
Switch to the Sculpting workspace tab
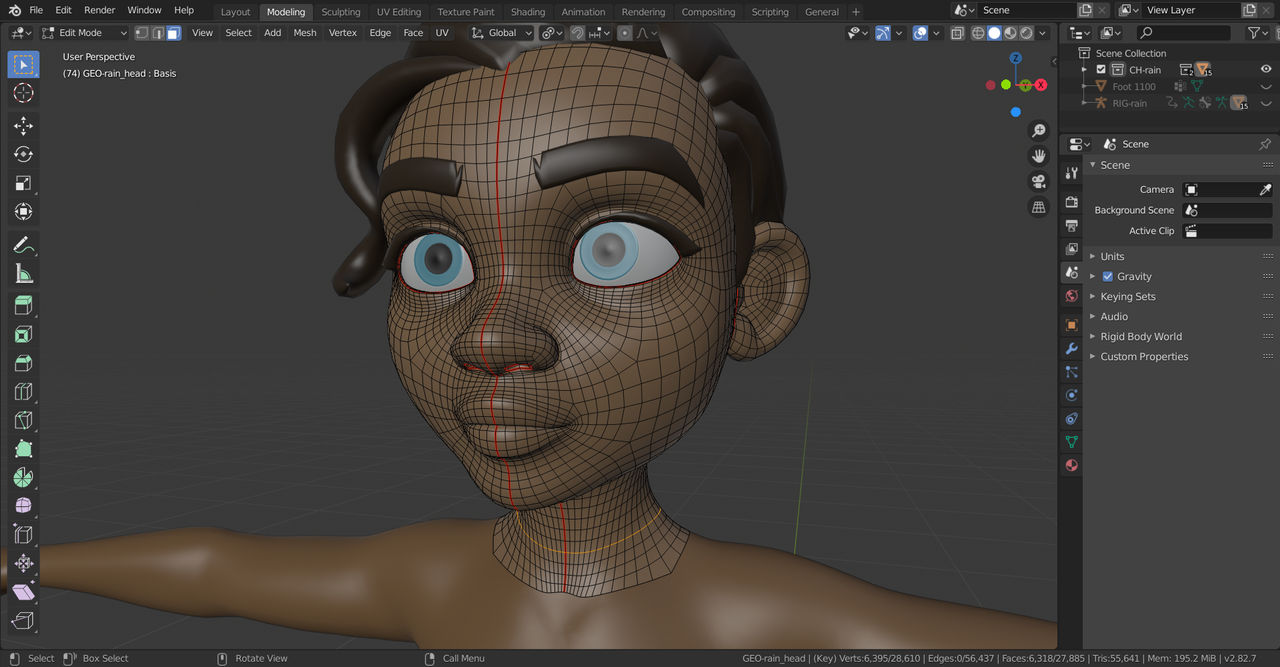340,12
